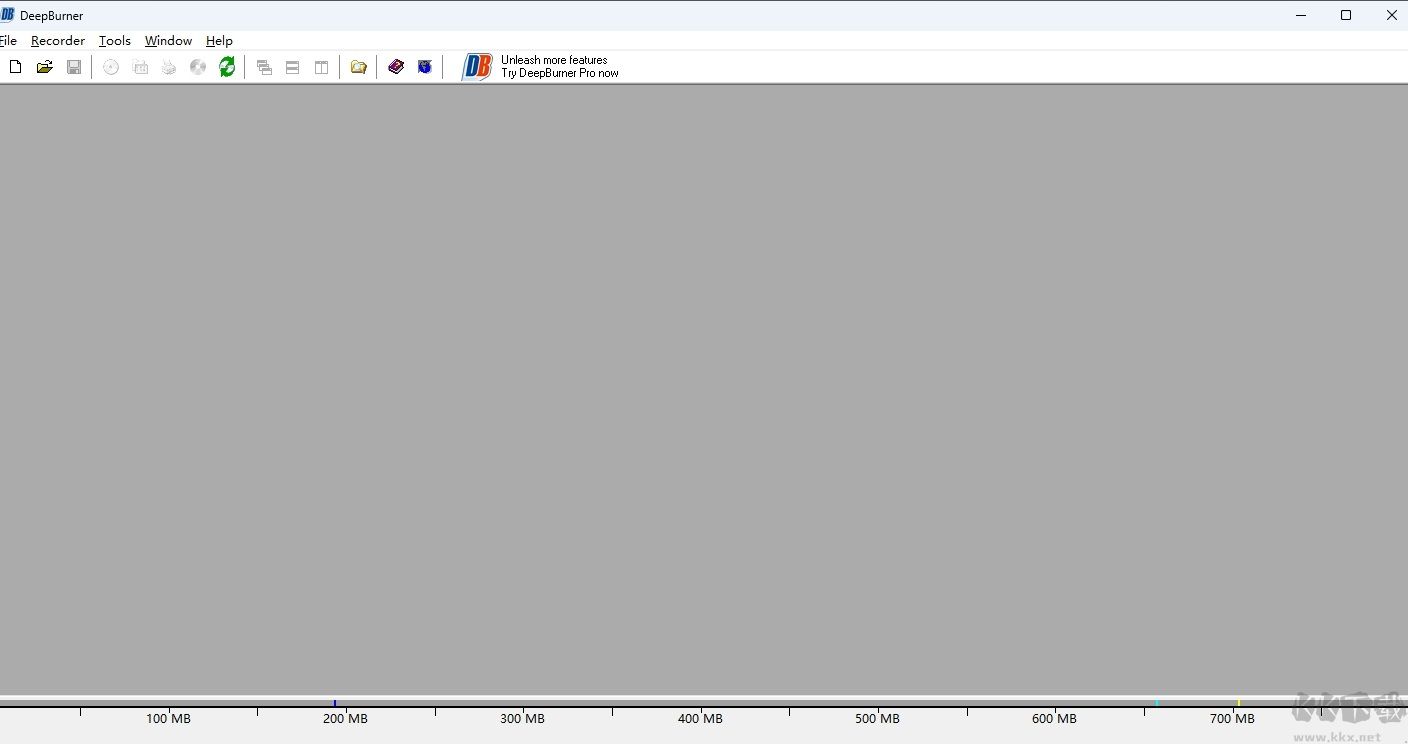This screenshot has width=1408, height=744.
Task: Click the DeepBurner DB logo banner
Action: click(477, 67)
